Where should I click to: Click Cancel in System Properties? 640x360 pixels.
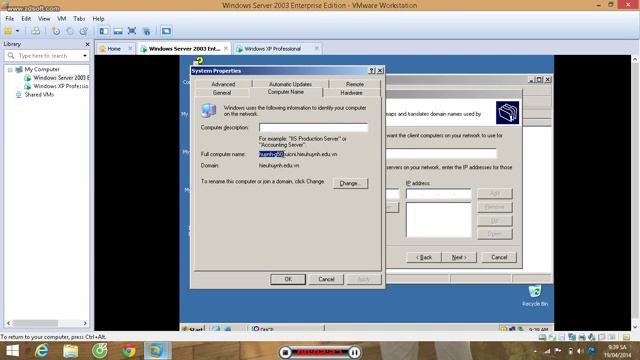click(326, 279)
